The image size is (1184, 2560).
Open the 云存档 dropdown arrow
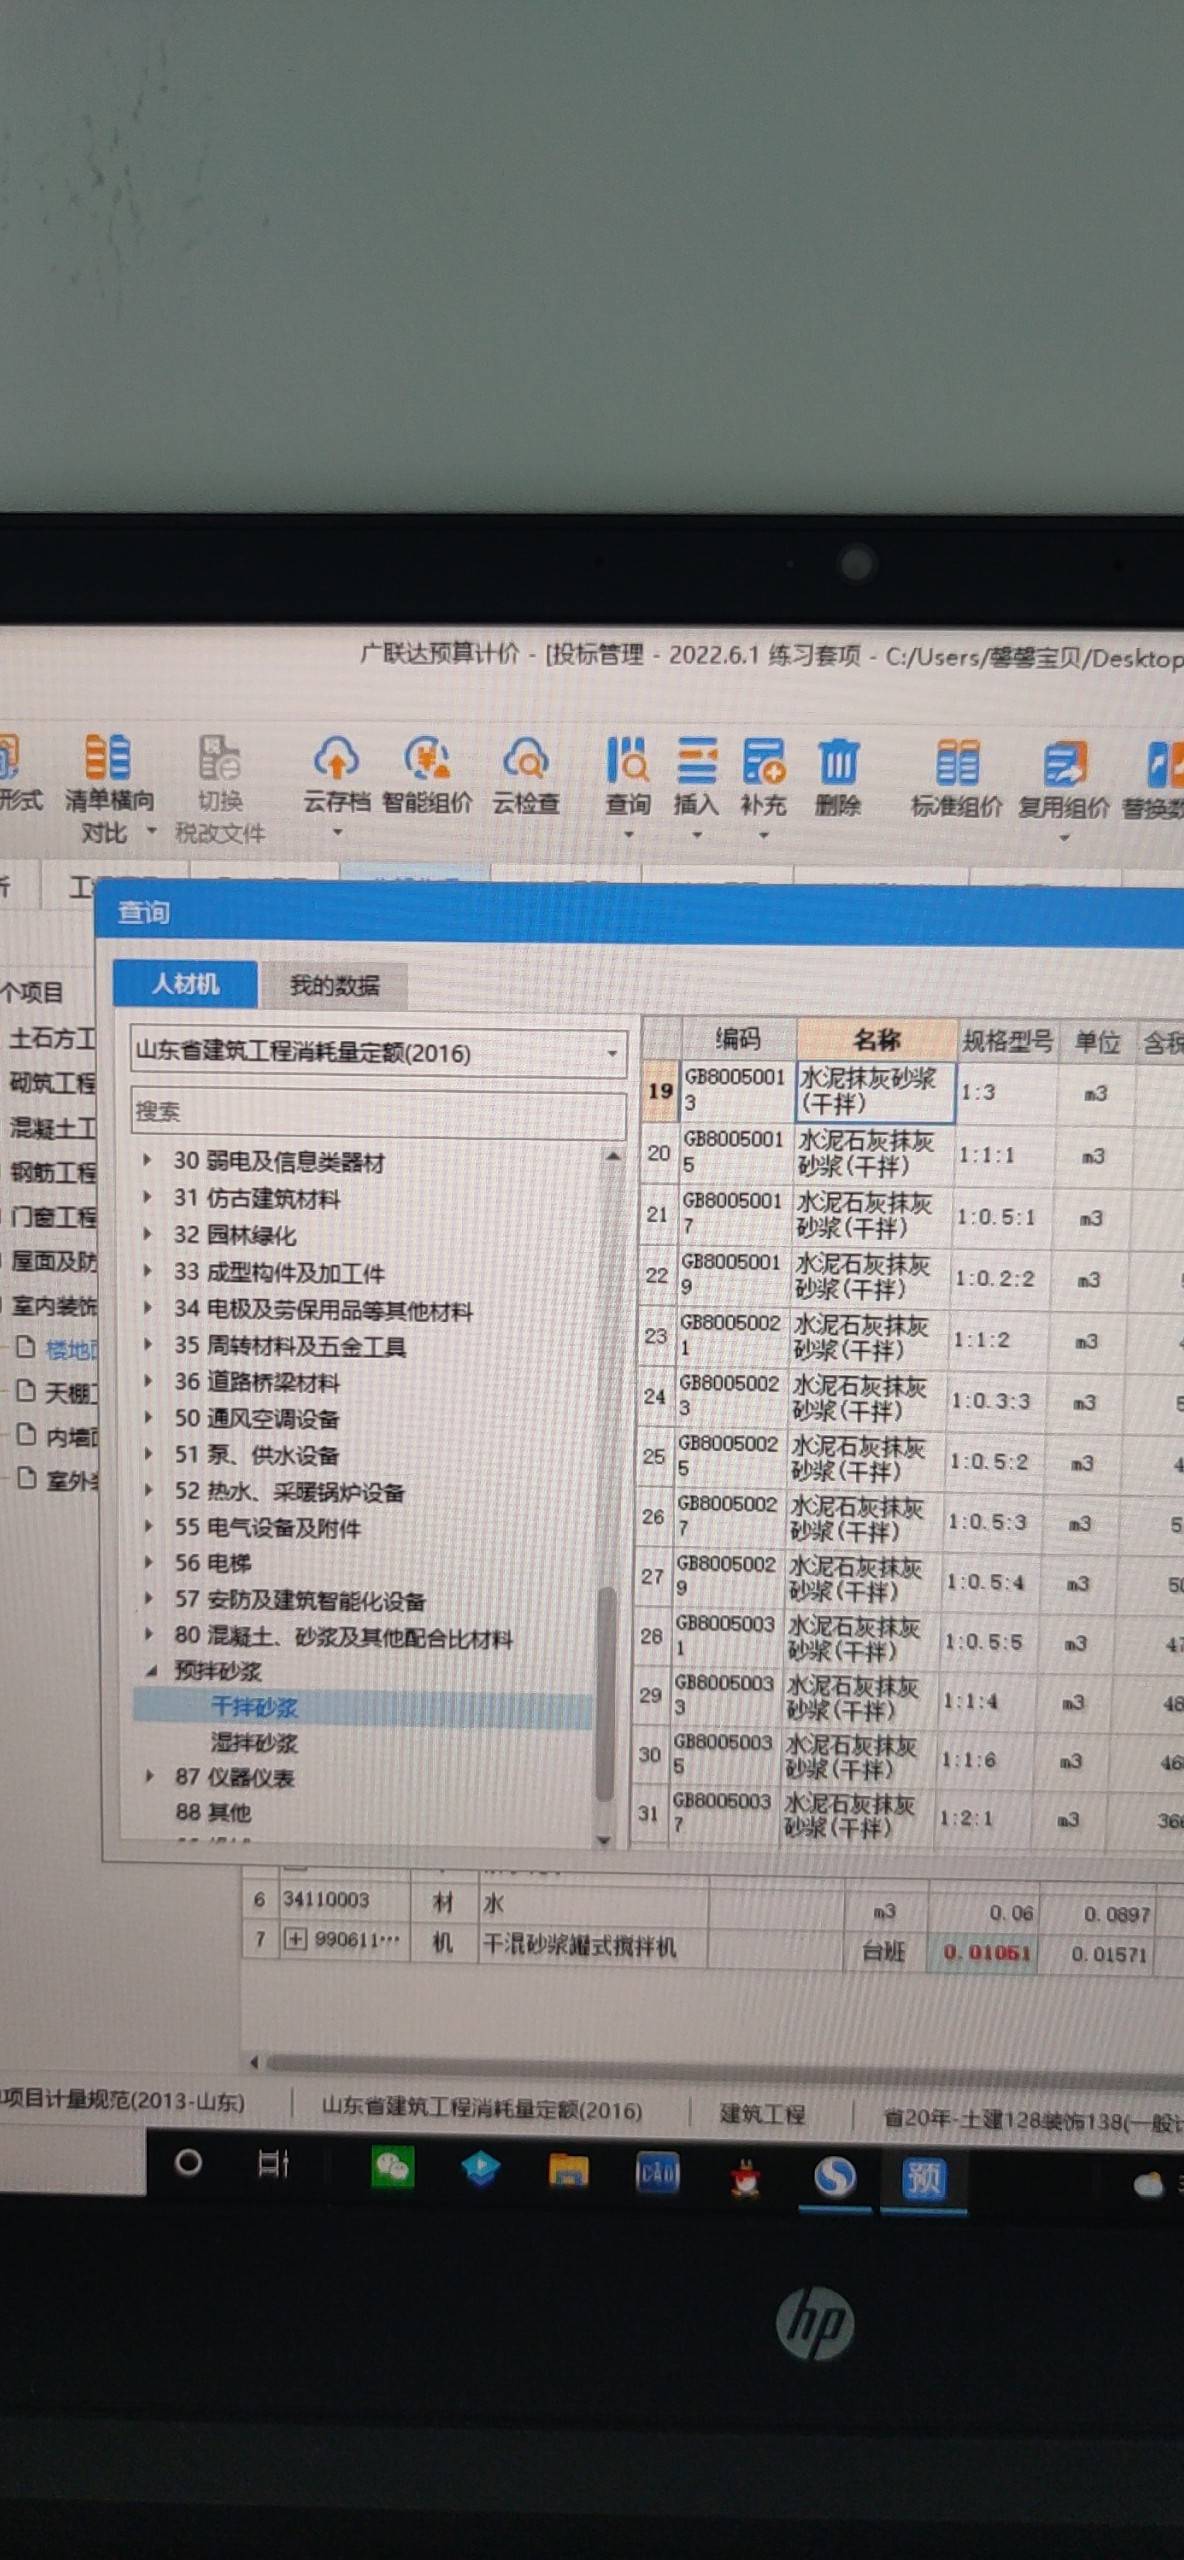(337, 832)
